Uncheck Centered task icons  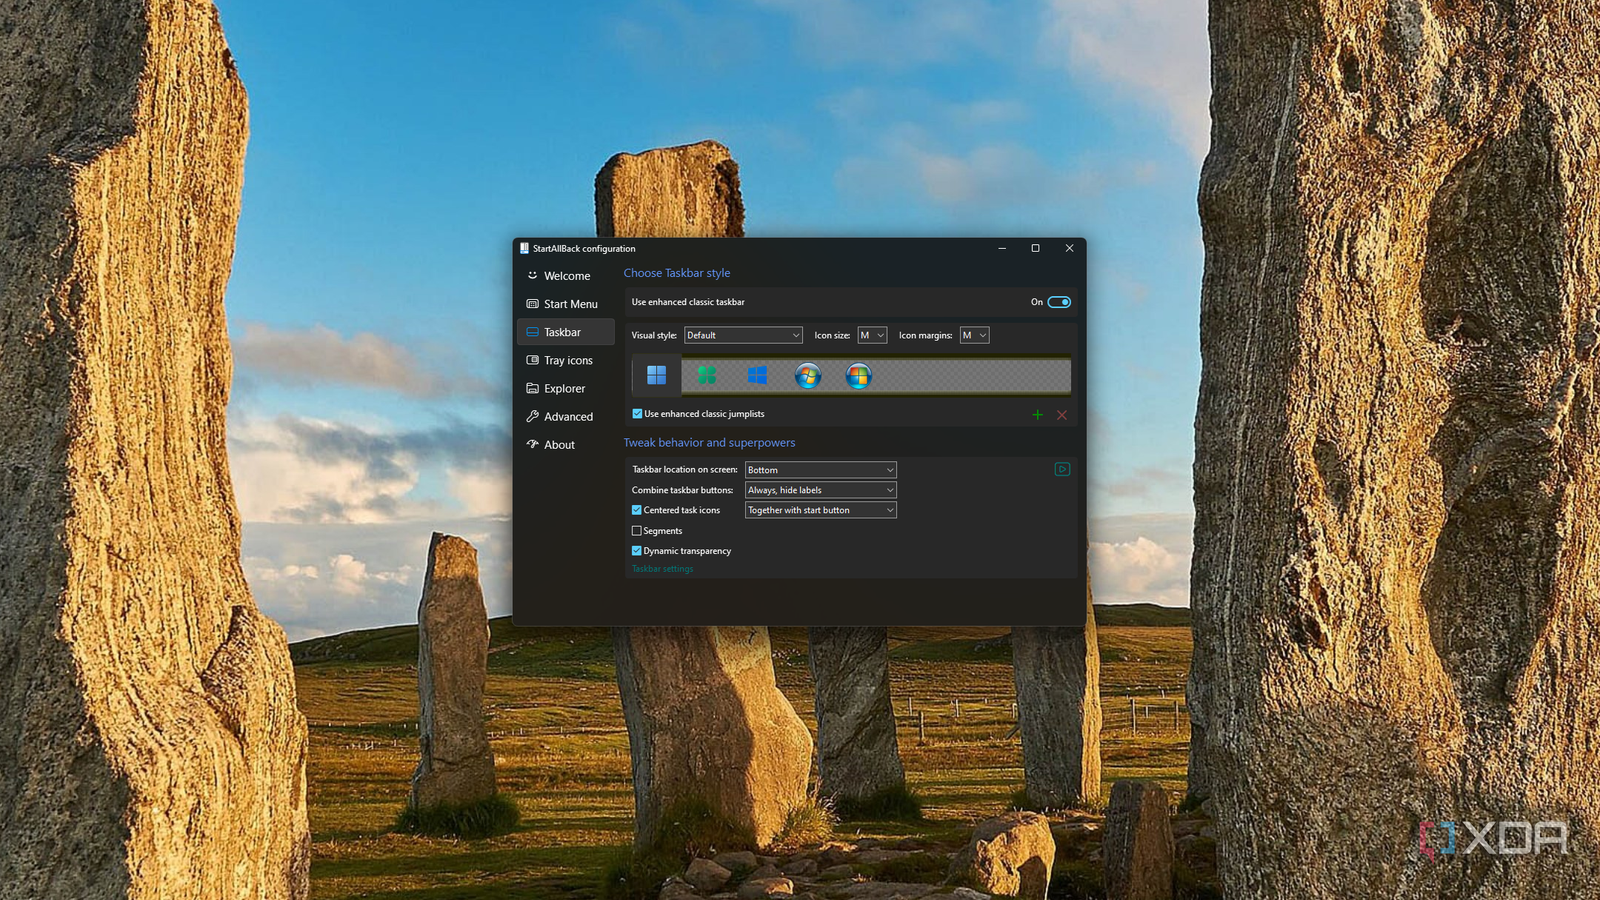(x=637, y=510)
